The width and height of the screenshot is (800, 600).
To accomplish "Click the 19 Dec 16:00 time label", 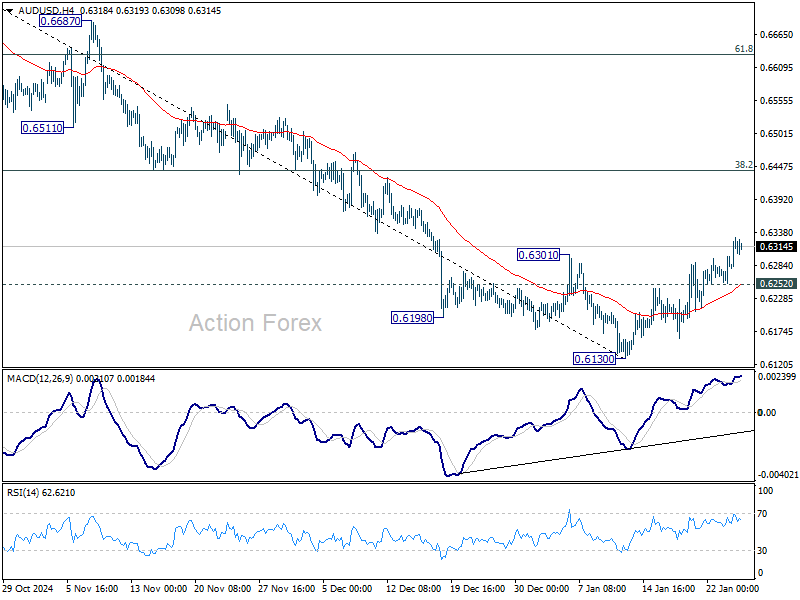I will (478, 588).
